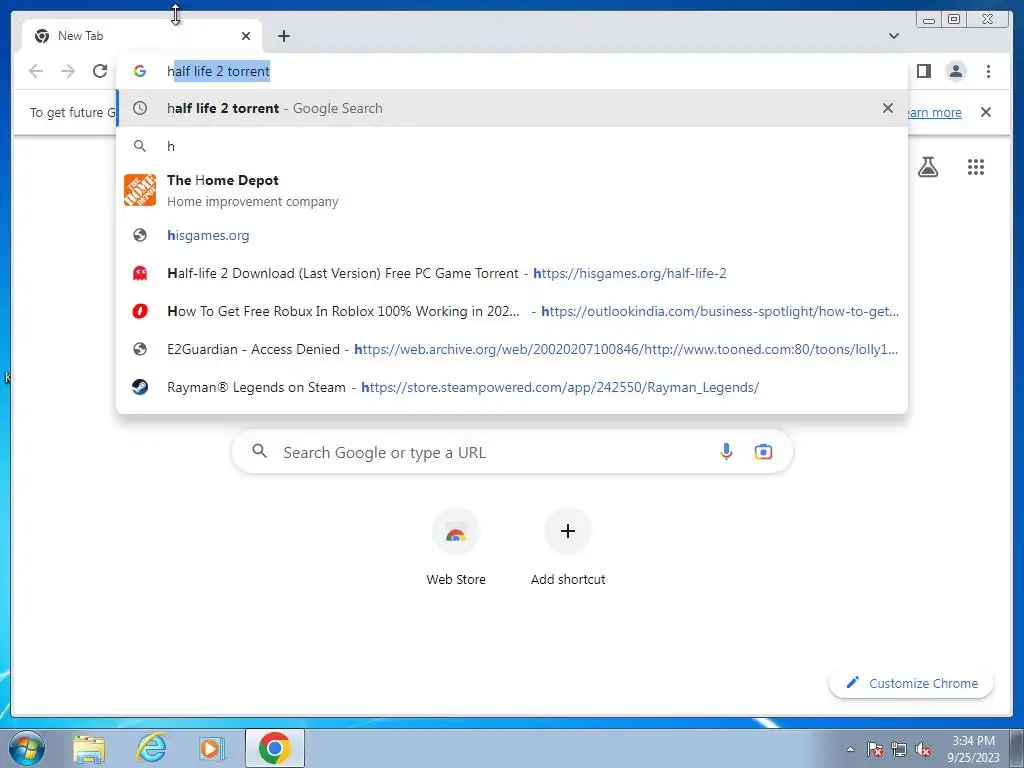Reload the page with the refresh icon

100,71
